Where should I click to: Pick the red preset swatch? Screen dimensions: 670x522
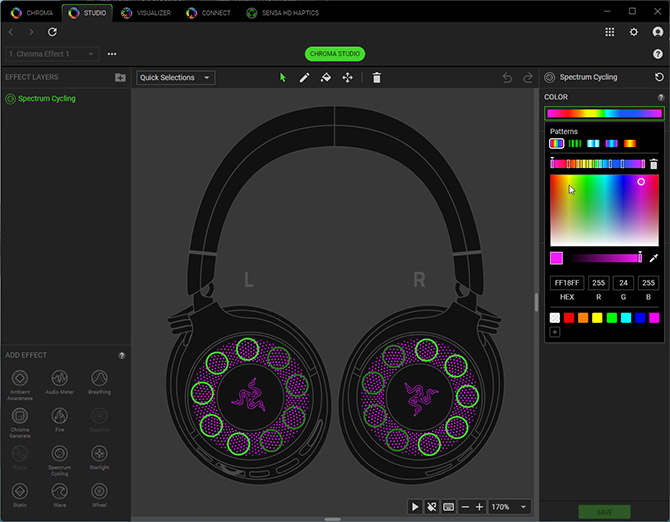tap(569, 318)
